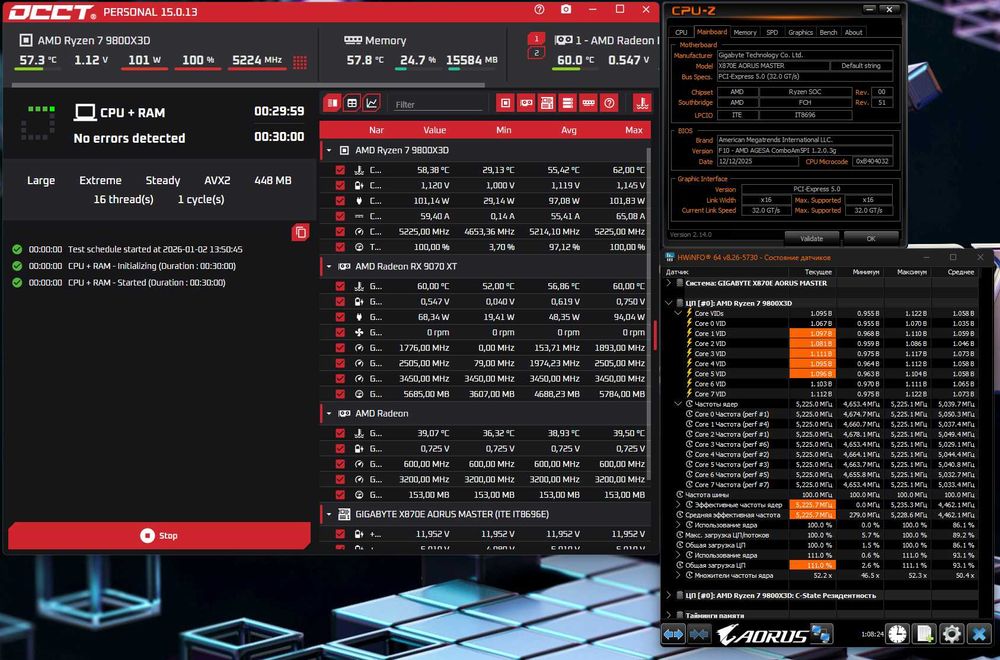Sort sensors by the Max column header

coord(633,130)
